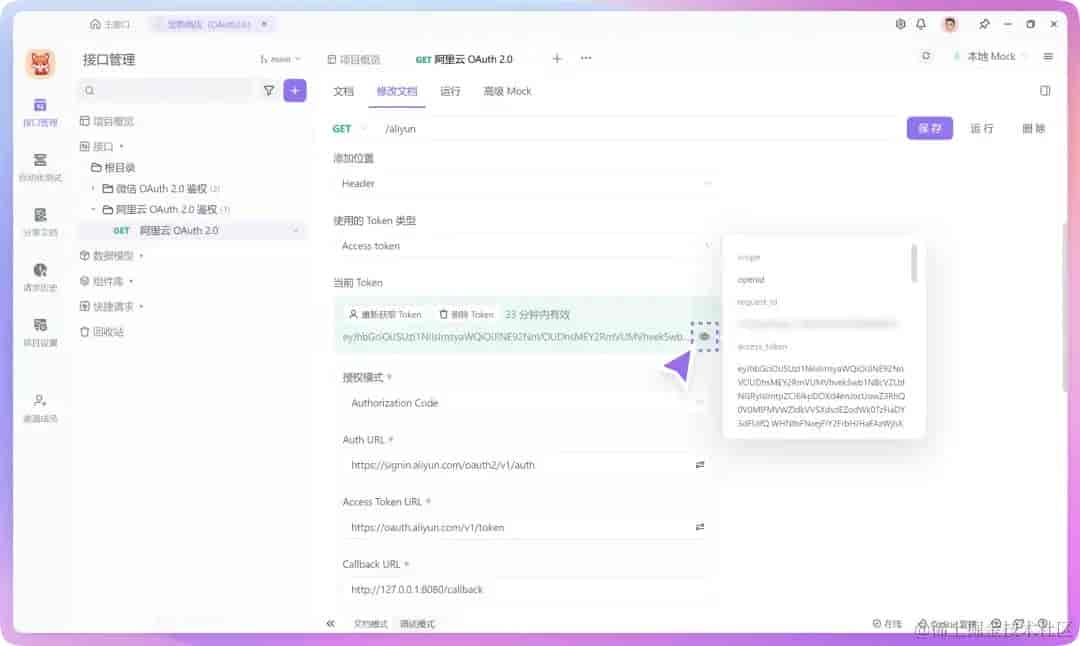Toggle the right side panel icon

[1045, 91]
